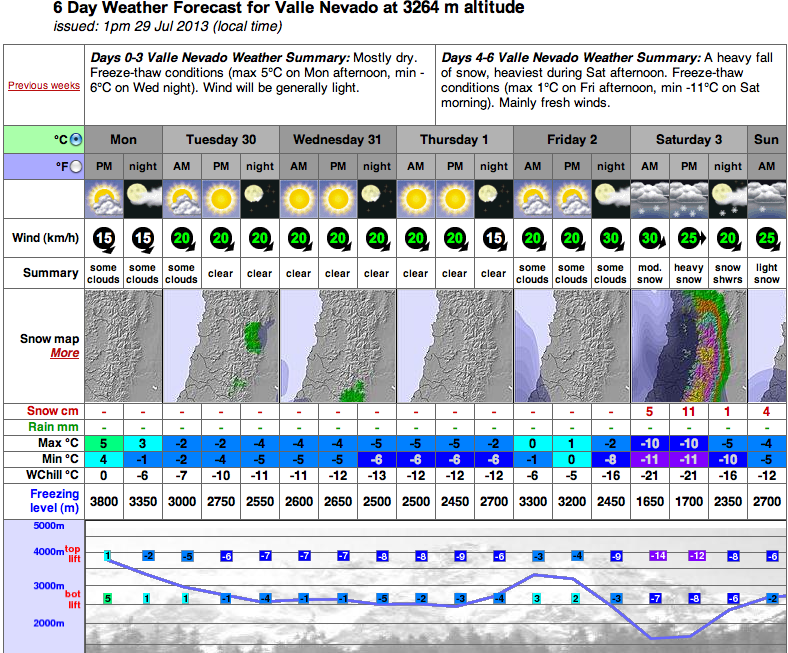Screen dimensions: 788x653
Task: Click Wednesday night clear moon icon
Action: click(377, 199)
